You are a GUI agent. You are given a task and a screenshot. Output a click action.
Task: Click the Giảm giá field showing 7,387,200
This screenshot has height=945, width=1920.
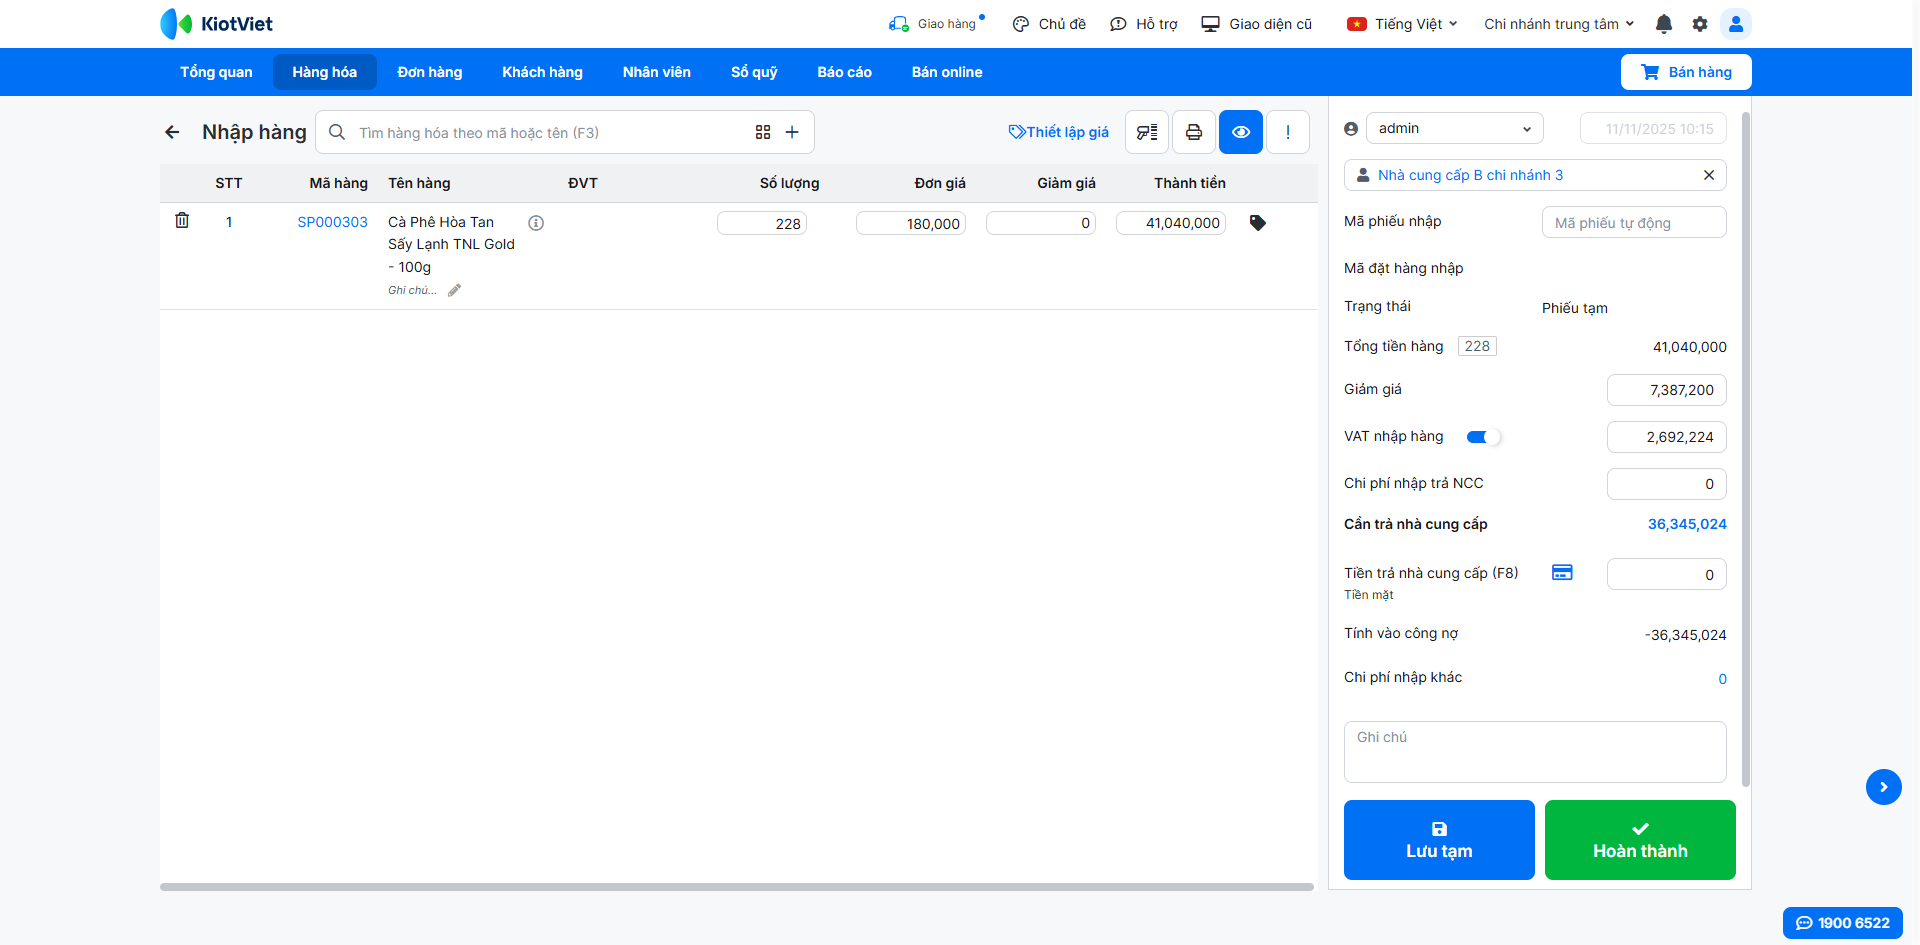tap(1666, 390)
